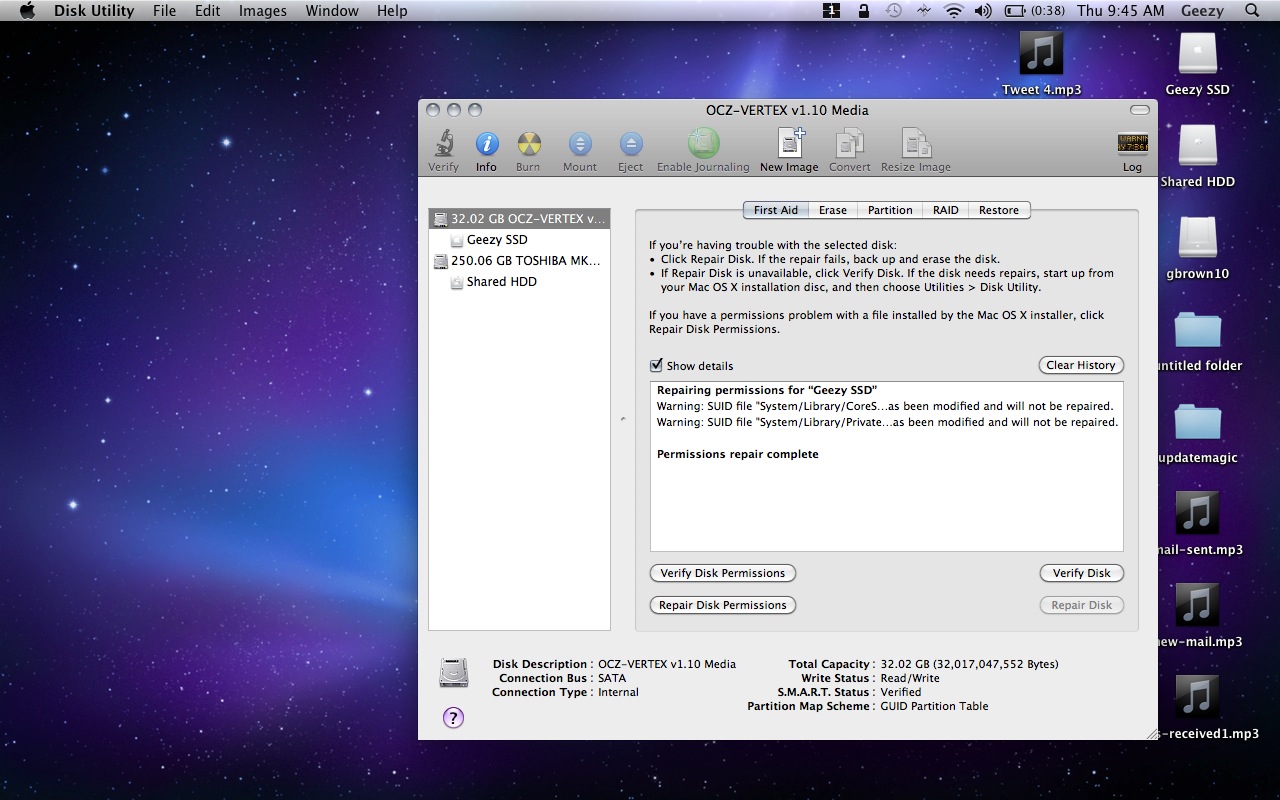
Task: Select 250.06 GB TOSHIBA disk in sidebar
Action: click(x=519, y=260)
